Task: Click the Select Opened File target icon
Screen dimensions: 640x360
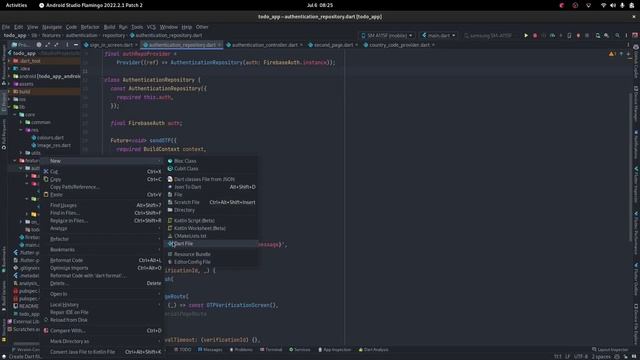Action: 39,45
